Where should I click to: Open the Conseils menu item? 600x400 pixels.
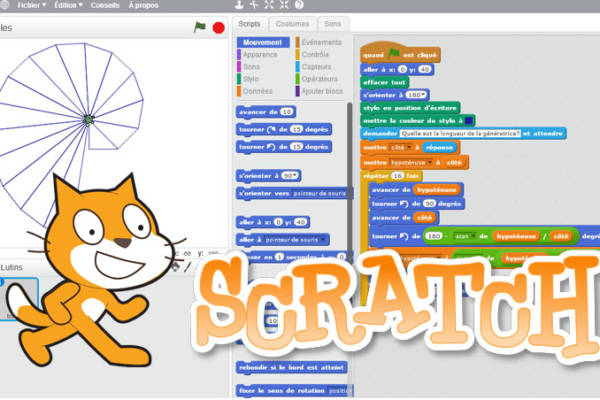(105, 5)
